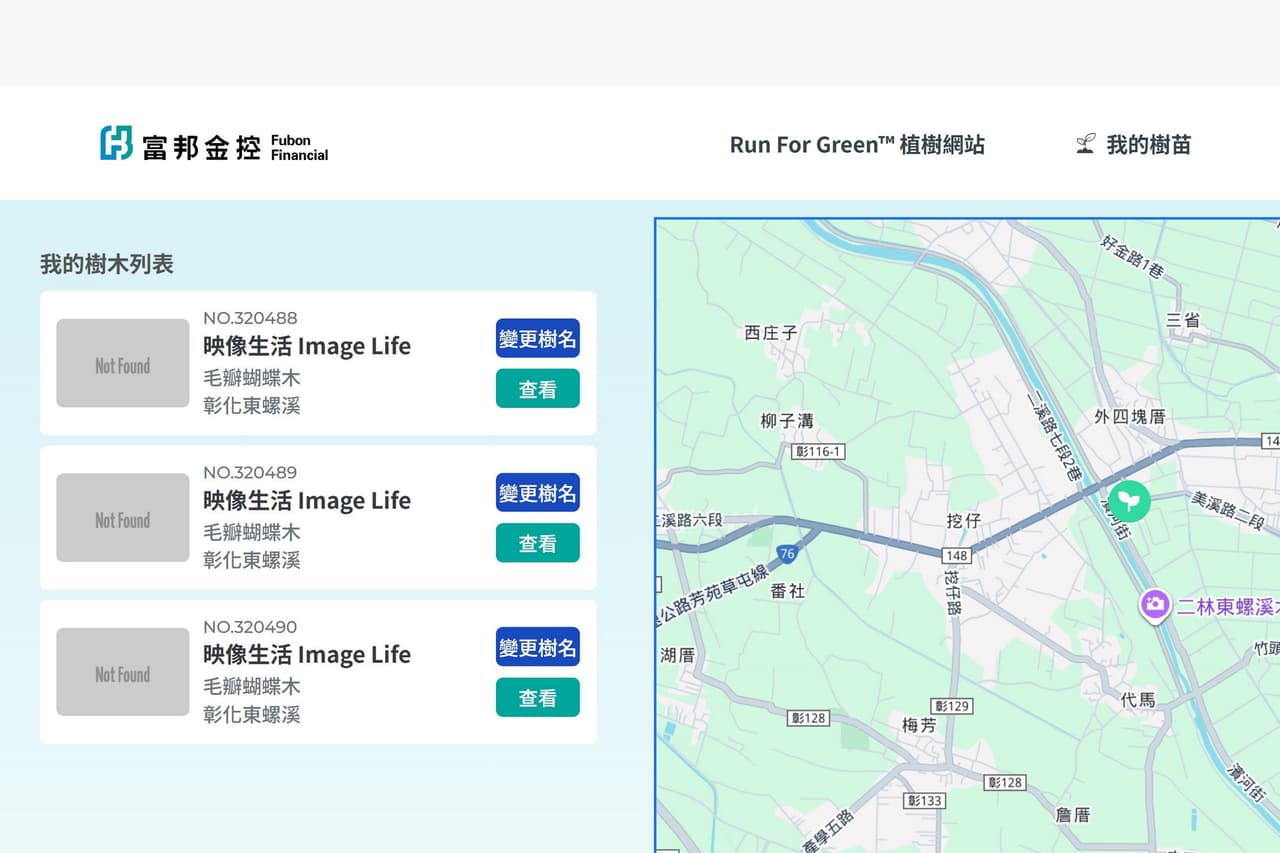Click the 彰133 road badge on map

(924, 800)
